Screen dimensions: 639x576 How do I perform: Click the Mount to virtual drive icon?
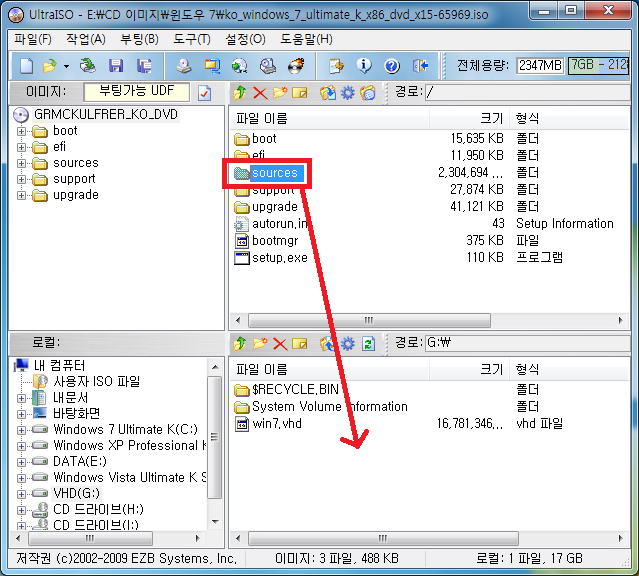click(268, 66)
